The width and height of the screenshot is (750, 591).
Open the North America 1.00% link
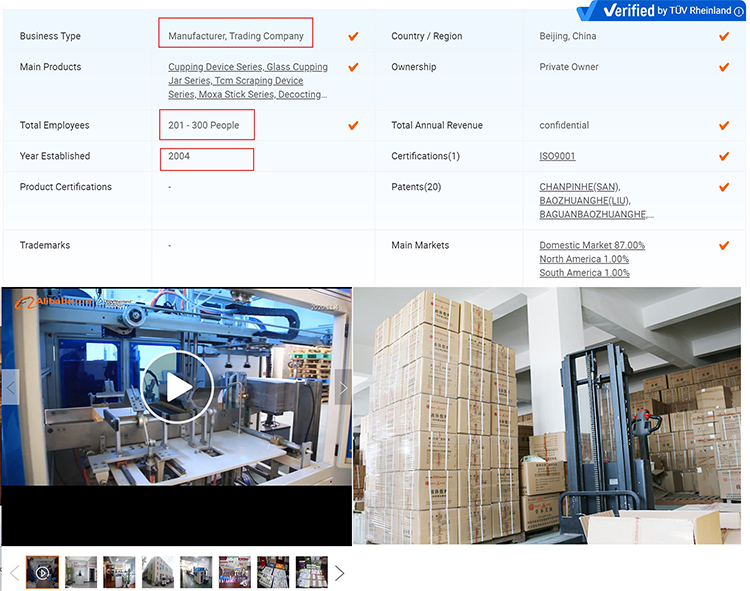pos(584,259)
